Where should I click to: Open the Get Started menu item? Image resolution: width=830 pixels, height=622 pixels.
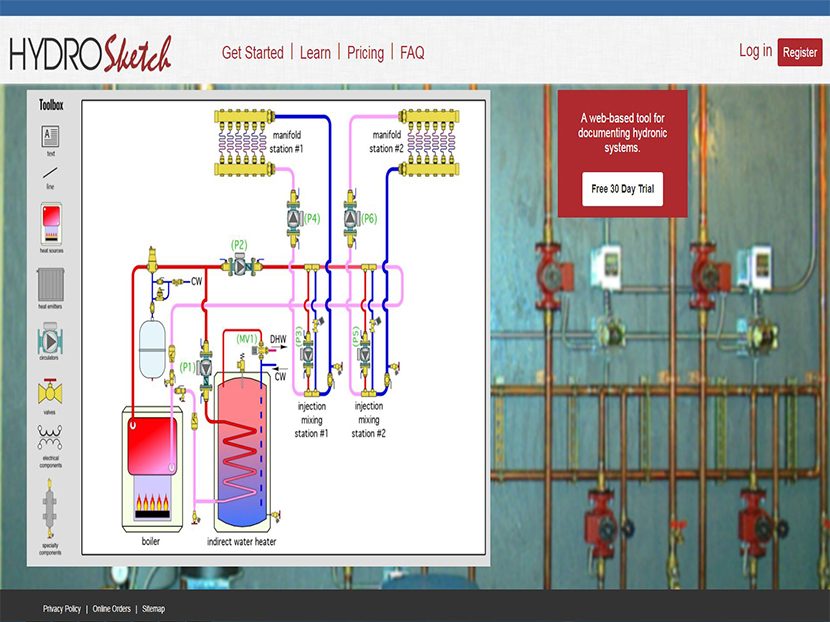[x=253, y=53]
